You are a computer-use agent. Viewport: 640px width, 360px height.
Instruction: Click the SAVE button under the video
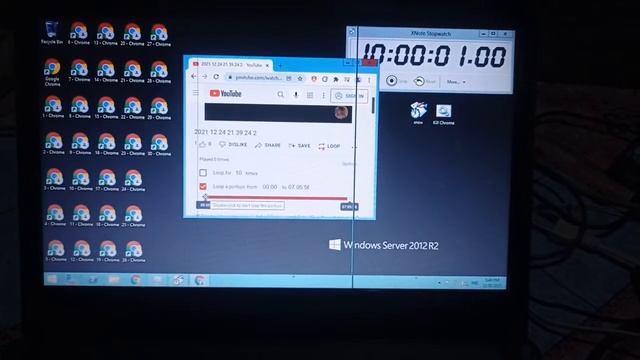pyautogui.click(x=299, y=146)
